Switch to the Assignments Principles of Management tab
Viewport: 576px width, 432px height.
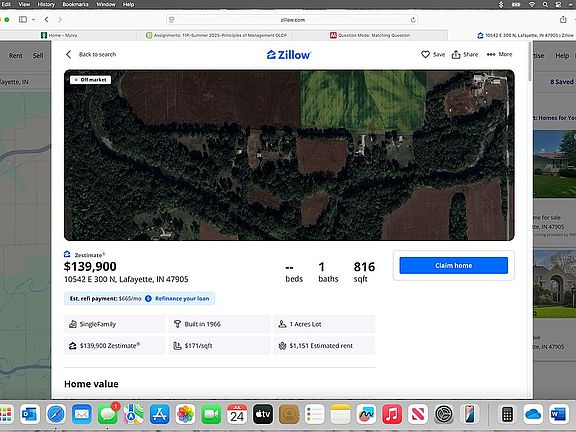216,35
